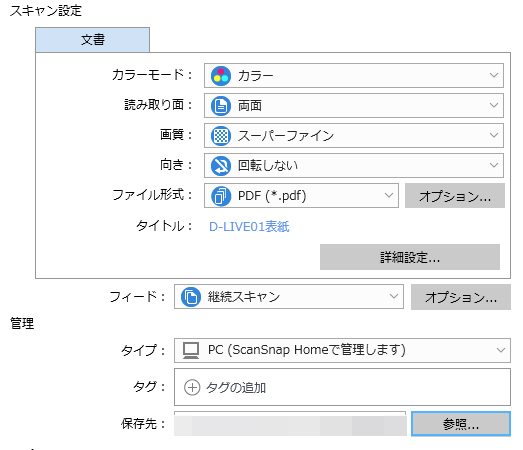523x450 pixels.
Task: Expand the ファイル形式 PDF dropdown arrow
Action: coord(389,195)
